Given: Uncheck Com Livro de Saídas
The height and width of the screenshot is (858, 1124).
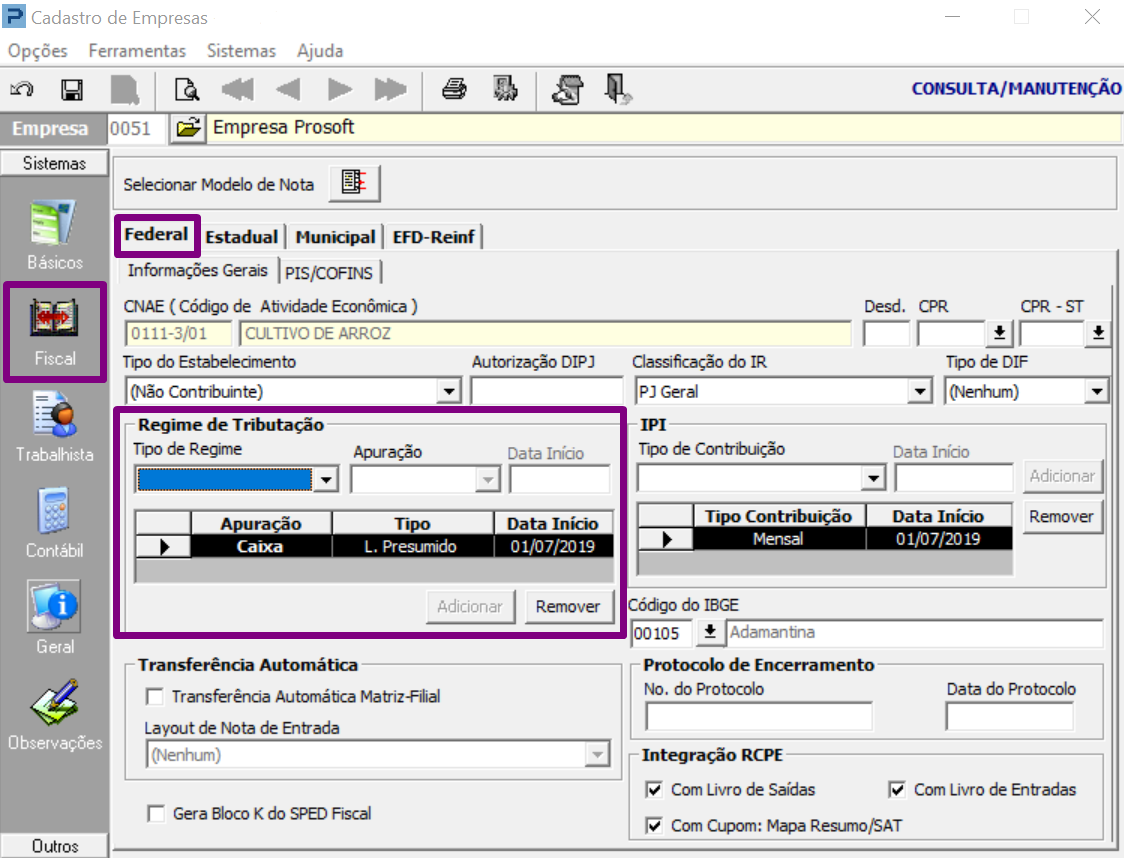Looking at the screenshot, I should 655,790.
